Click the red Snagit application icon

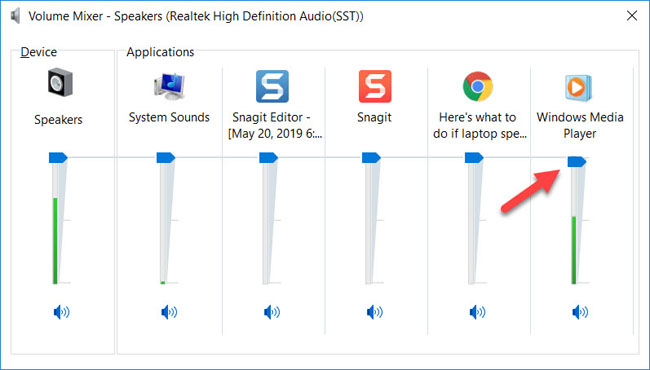(375, 86)
